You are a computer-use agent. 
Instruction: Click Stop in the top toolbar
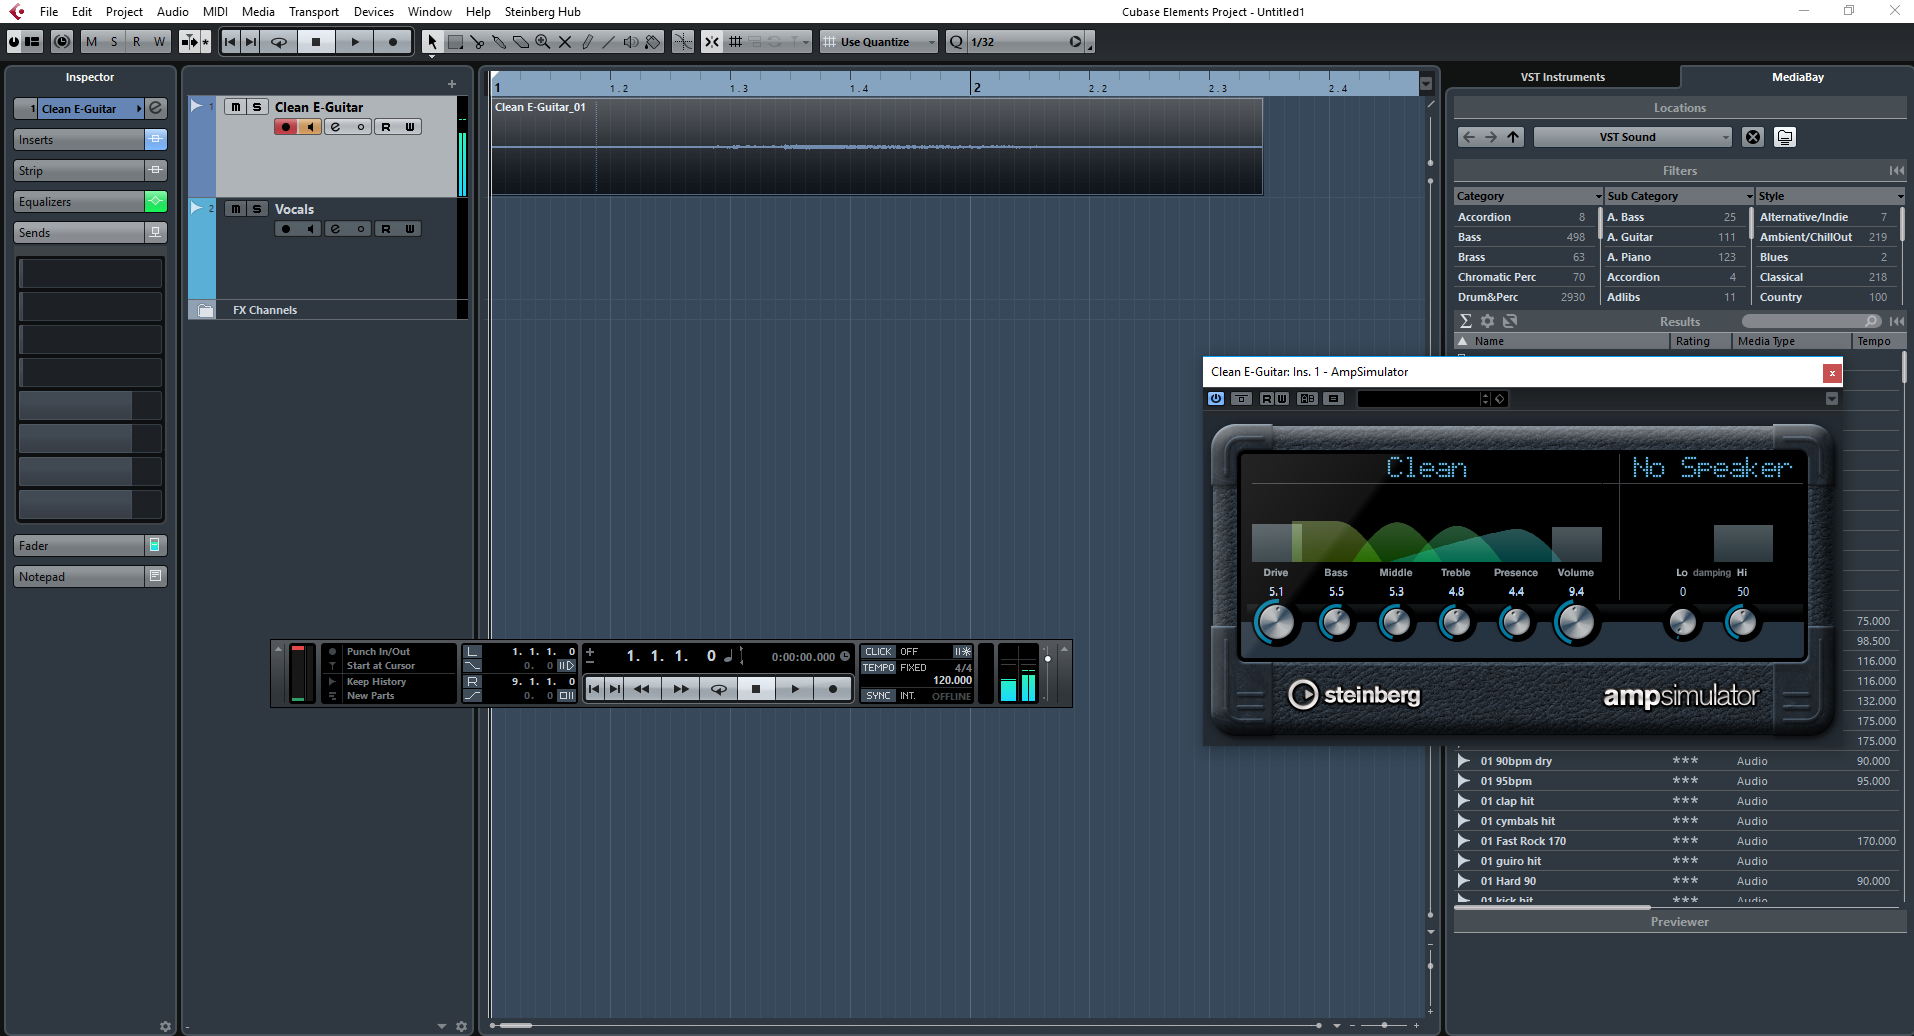pos(316,42)
